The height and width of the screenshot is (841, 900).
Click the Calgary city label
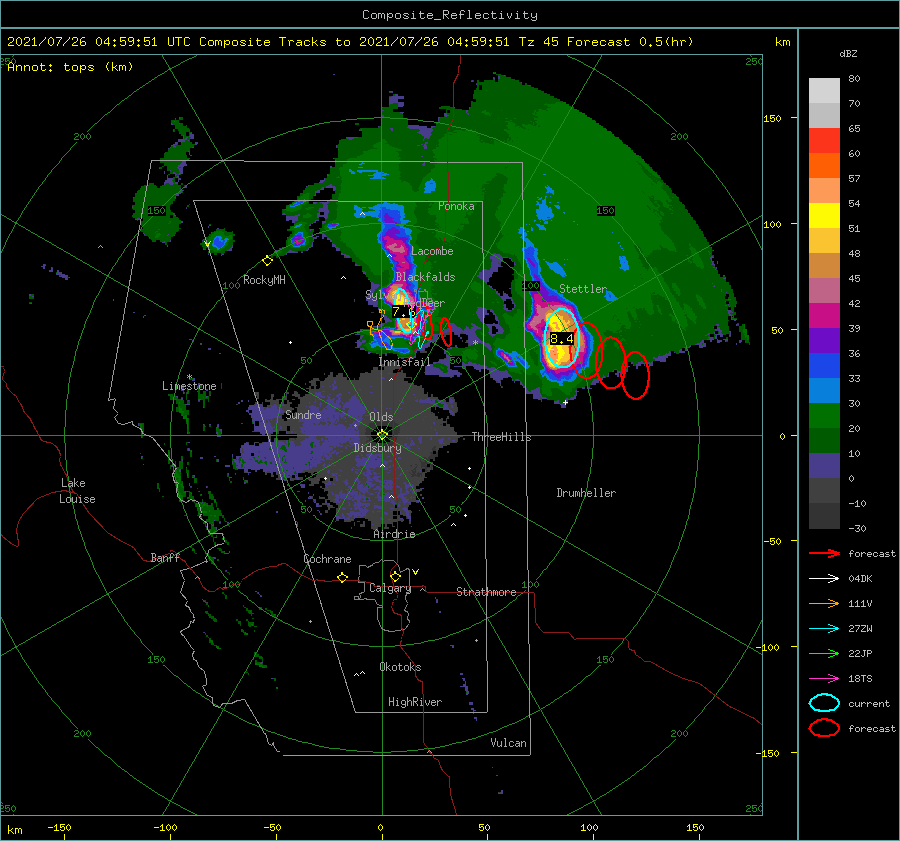point(390,588)
